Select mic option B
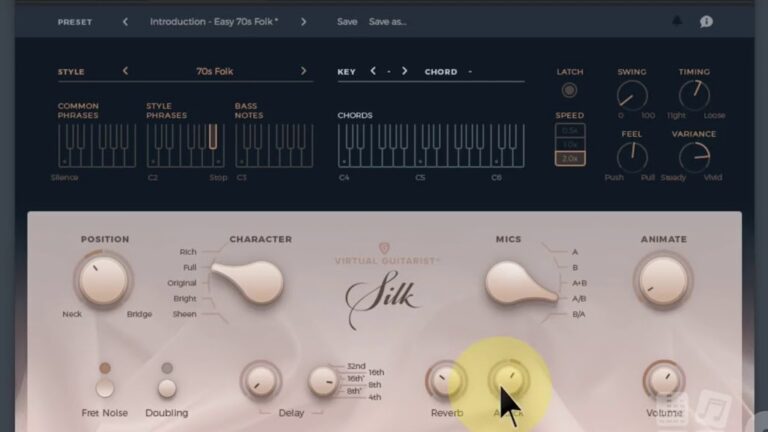Viewport: 768px width, 432px height. (575, 267)
